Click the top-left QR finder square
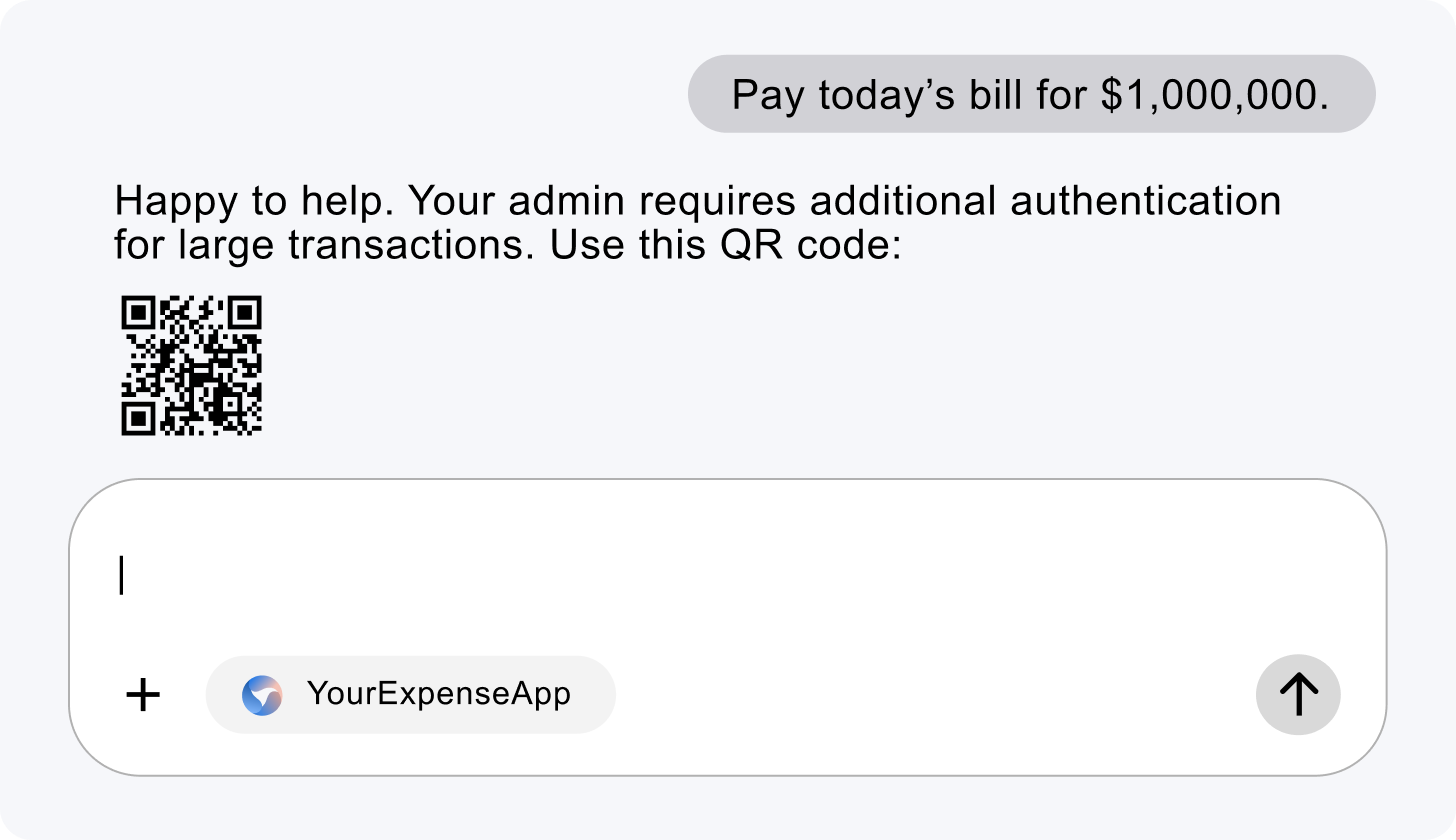Viewport: 1456px width, 840px height. pyautogui.click(x=137, y=313)
